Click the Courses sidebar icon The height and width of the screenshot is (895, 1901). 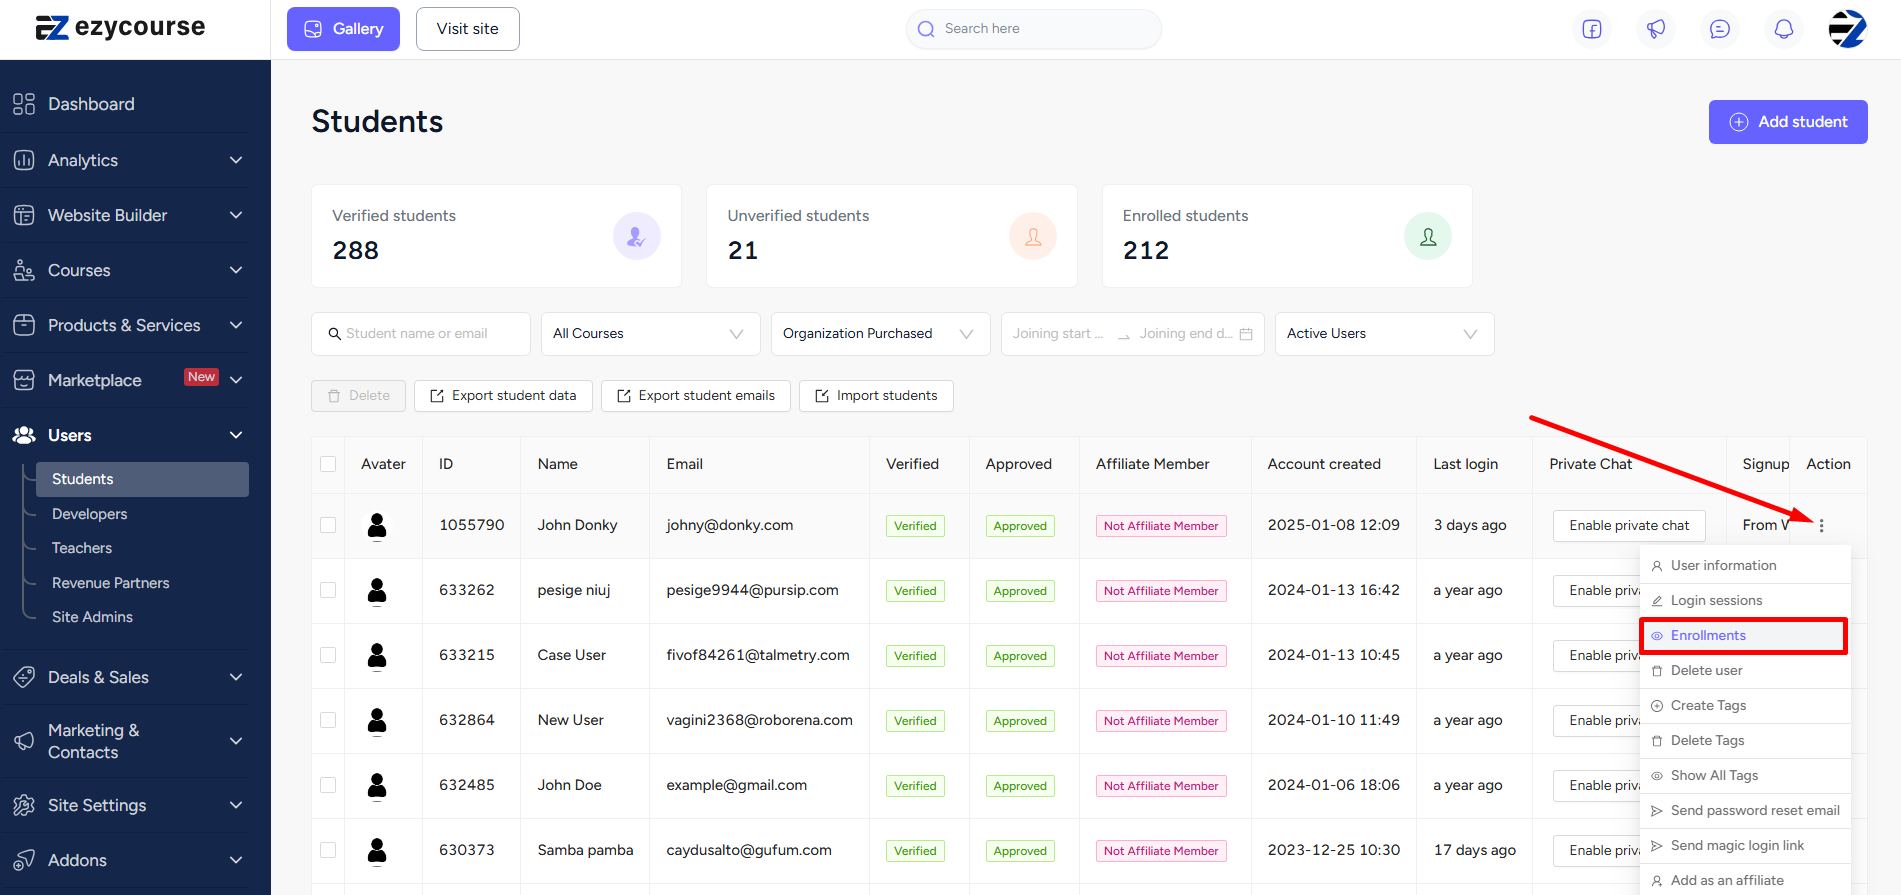coord(24,270)
